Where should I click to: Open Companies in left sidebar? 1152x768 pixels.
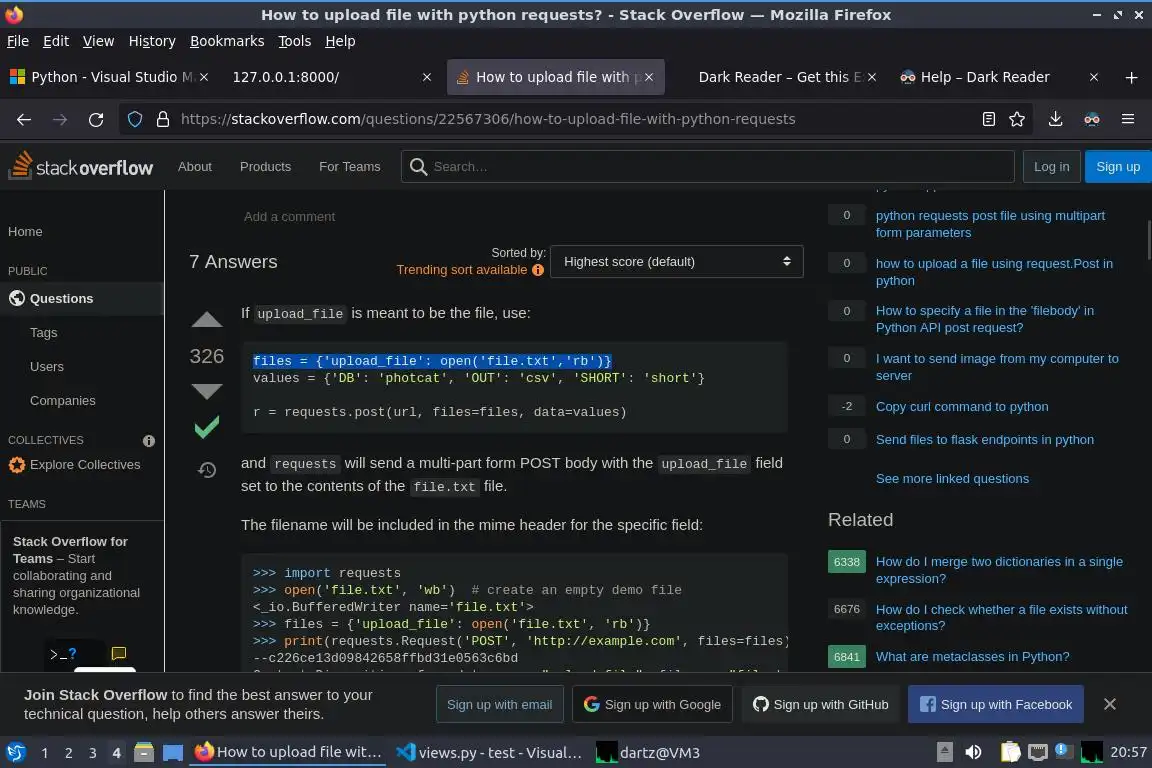click(x=62, y=401)
